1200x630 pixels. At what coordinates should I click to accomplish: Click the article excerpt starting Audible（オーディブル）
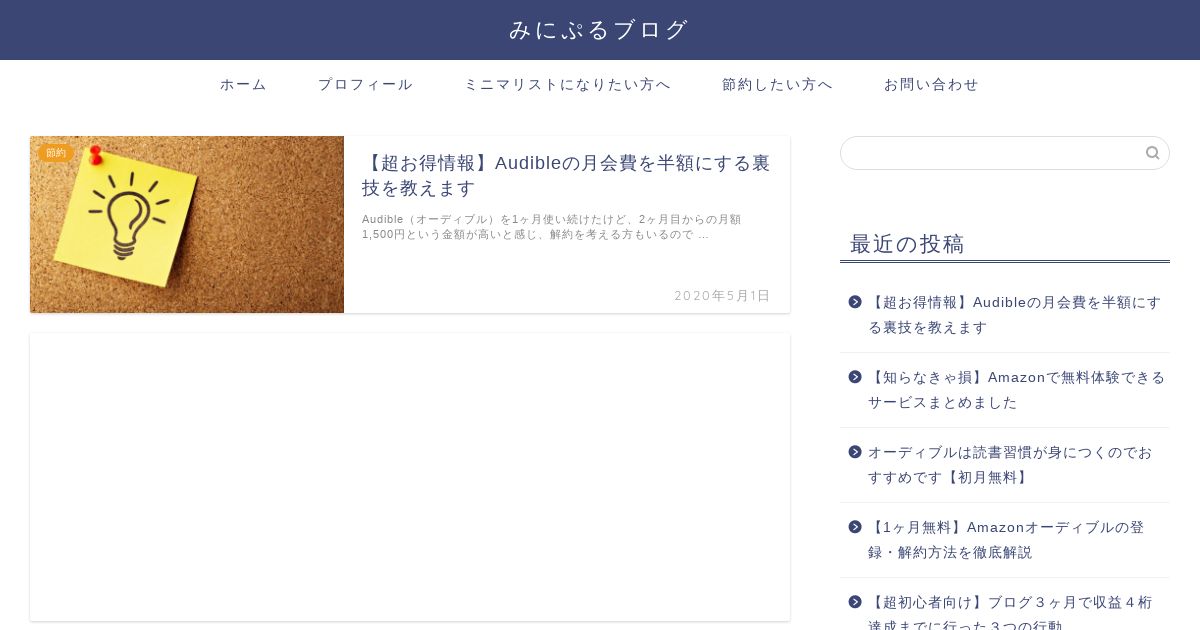[552, 226]
